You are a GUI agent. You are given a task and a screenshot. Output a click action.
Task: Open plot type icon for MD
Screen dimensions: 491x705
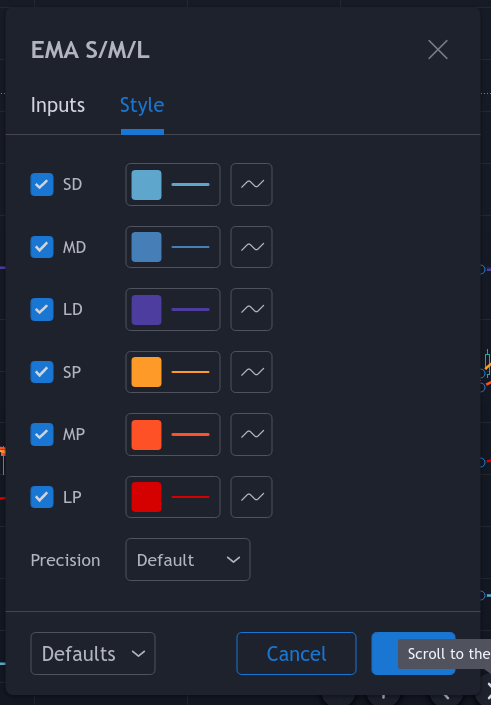pyautogui.click(x=251, y=247)
